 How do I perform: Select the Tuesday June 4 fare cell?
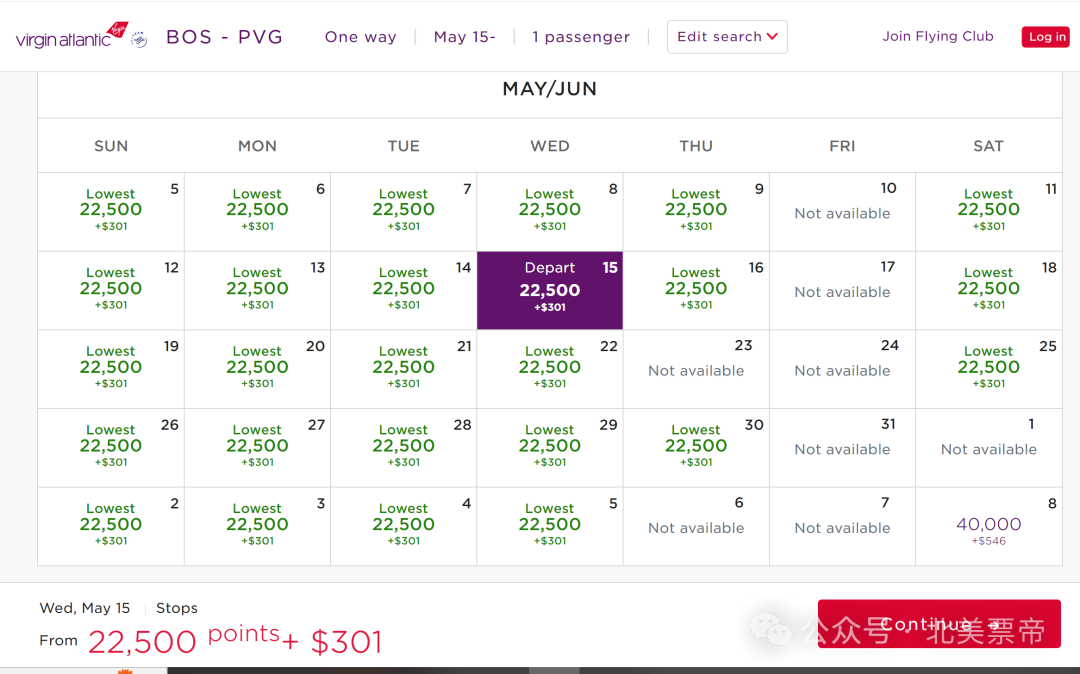coord(403,526)
